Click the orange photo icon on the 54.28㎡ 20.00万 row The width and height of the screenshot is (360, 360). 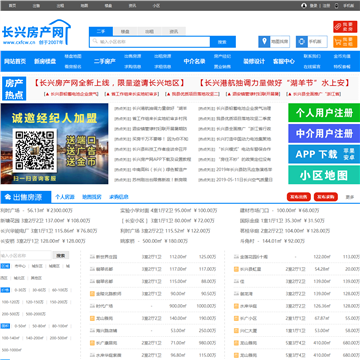click(236, 269)
